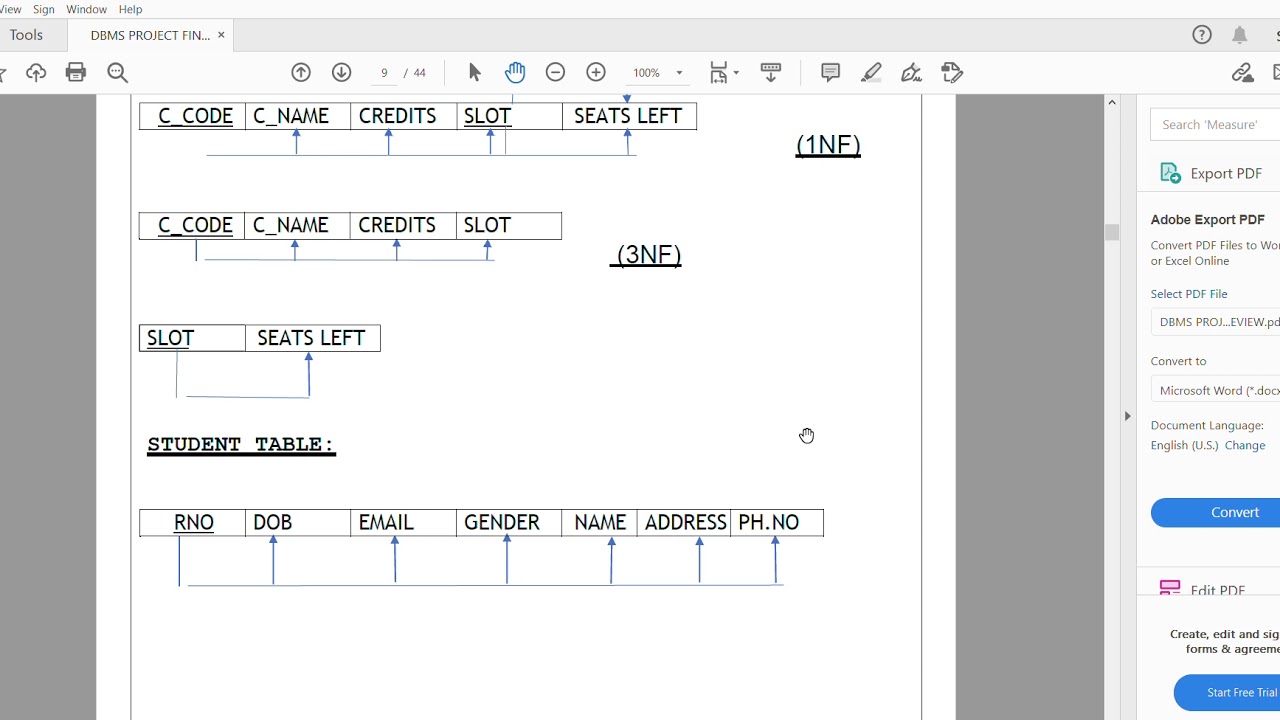Click the scrolling mode keyboard icon

[771, 72]
